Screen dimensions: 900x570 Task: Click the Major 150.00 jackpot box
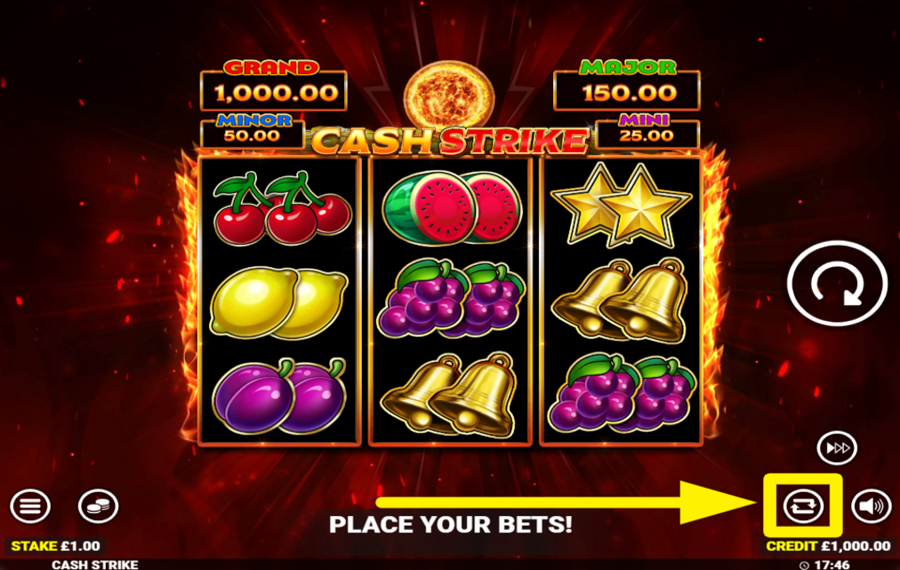click(627, 86)
